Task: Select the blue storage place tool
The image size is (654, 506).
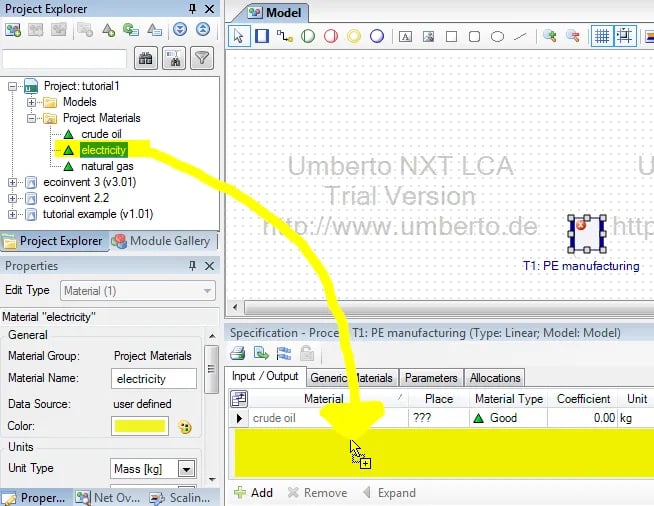Action: pos(377,36)
